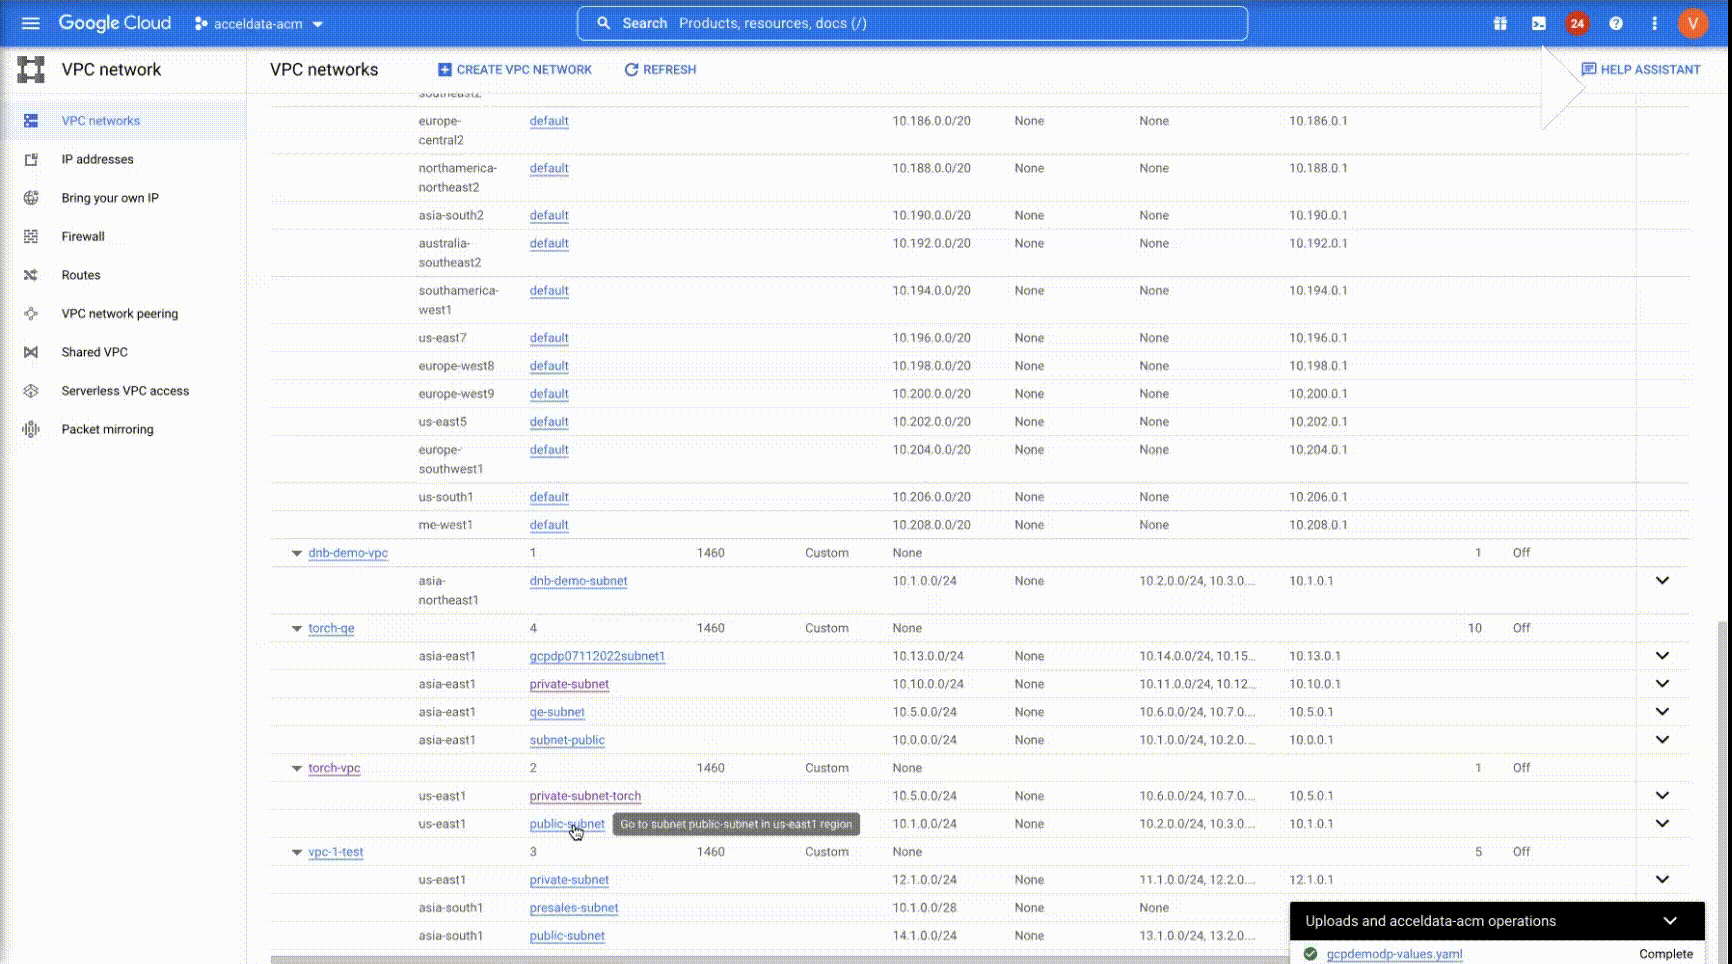Open dnb-demo-vpc network link
The image size is (1732, 964).
pyautogui.click(x=348, y=553)
